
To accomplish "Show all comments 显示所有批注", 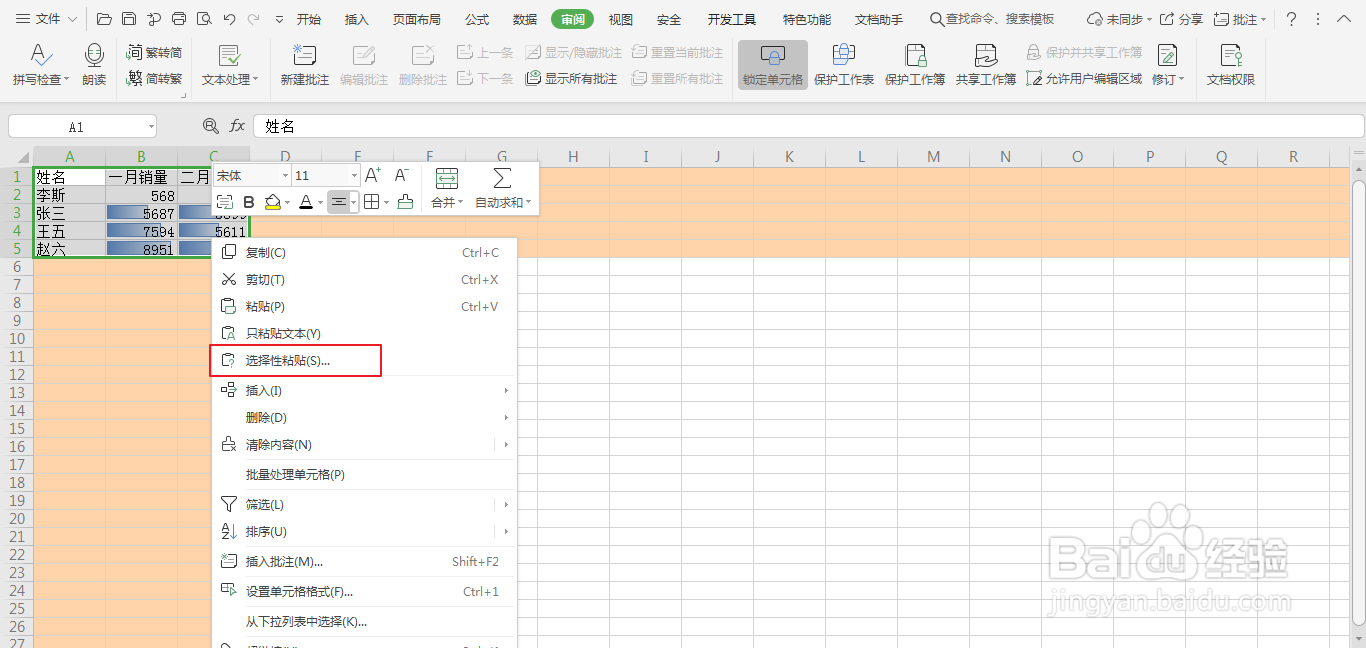I will 572,79.
